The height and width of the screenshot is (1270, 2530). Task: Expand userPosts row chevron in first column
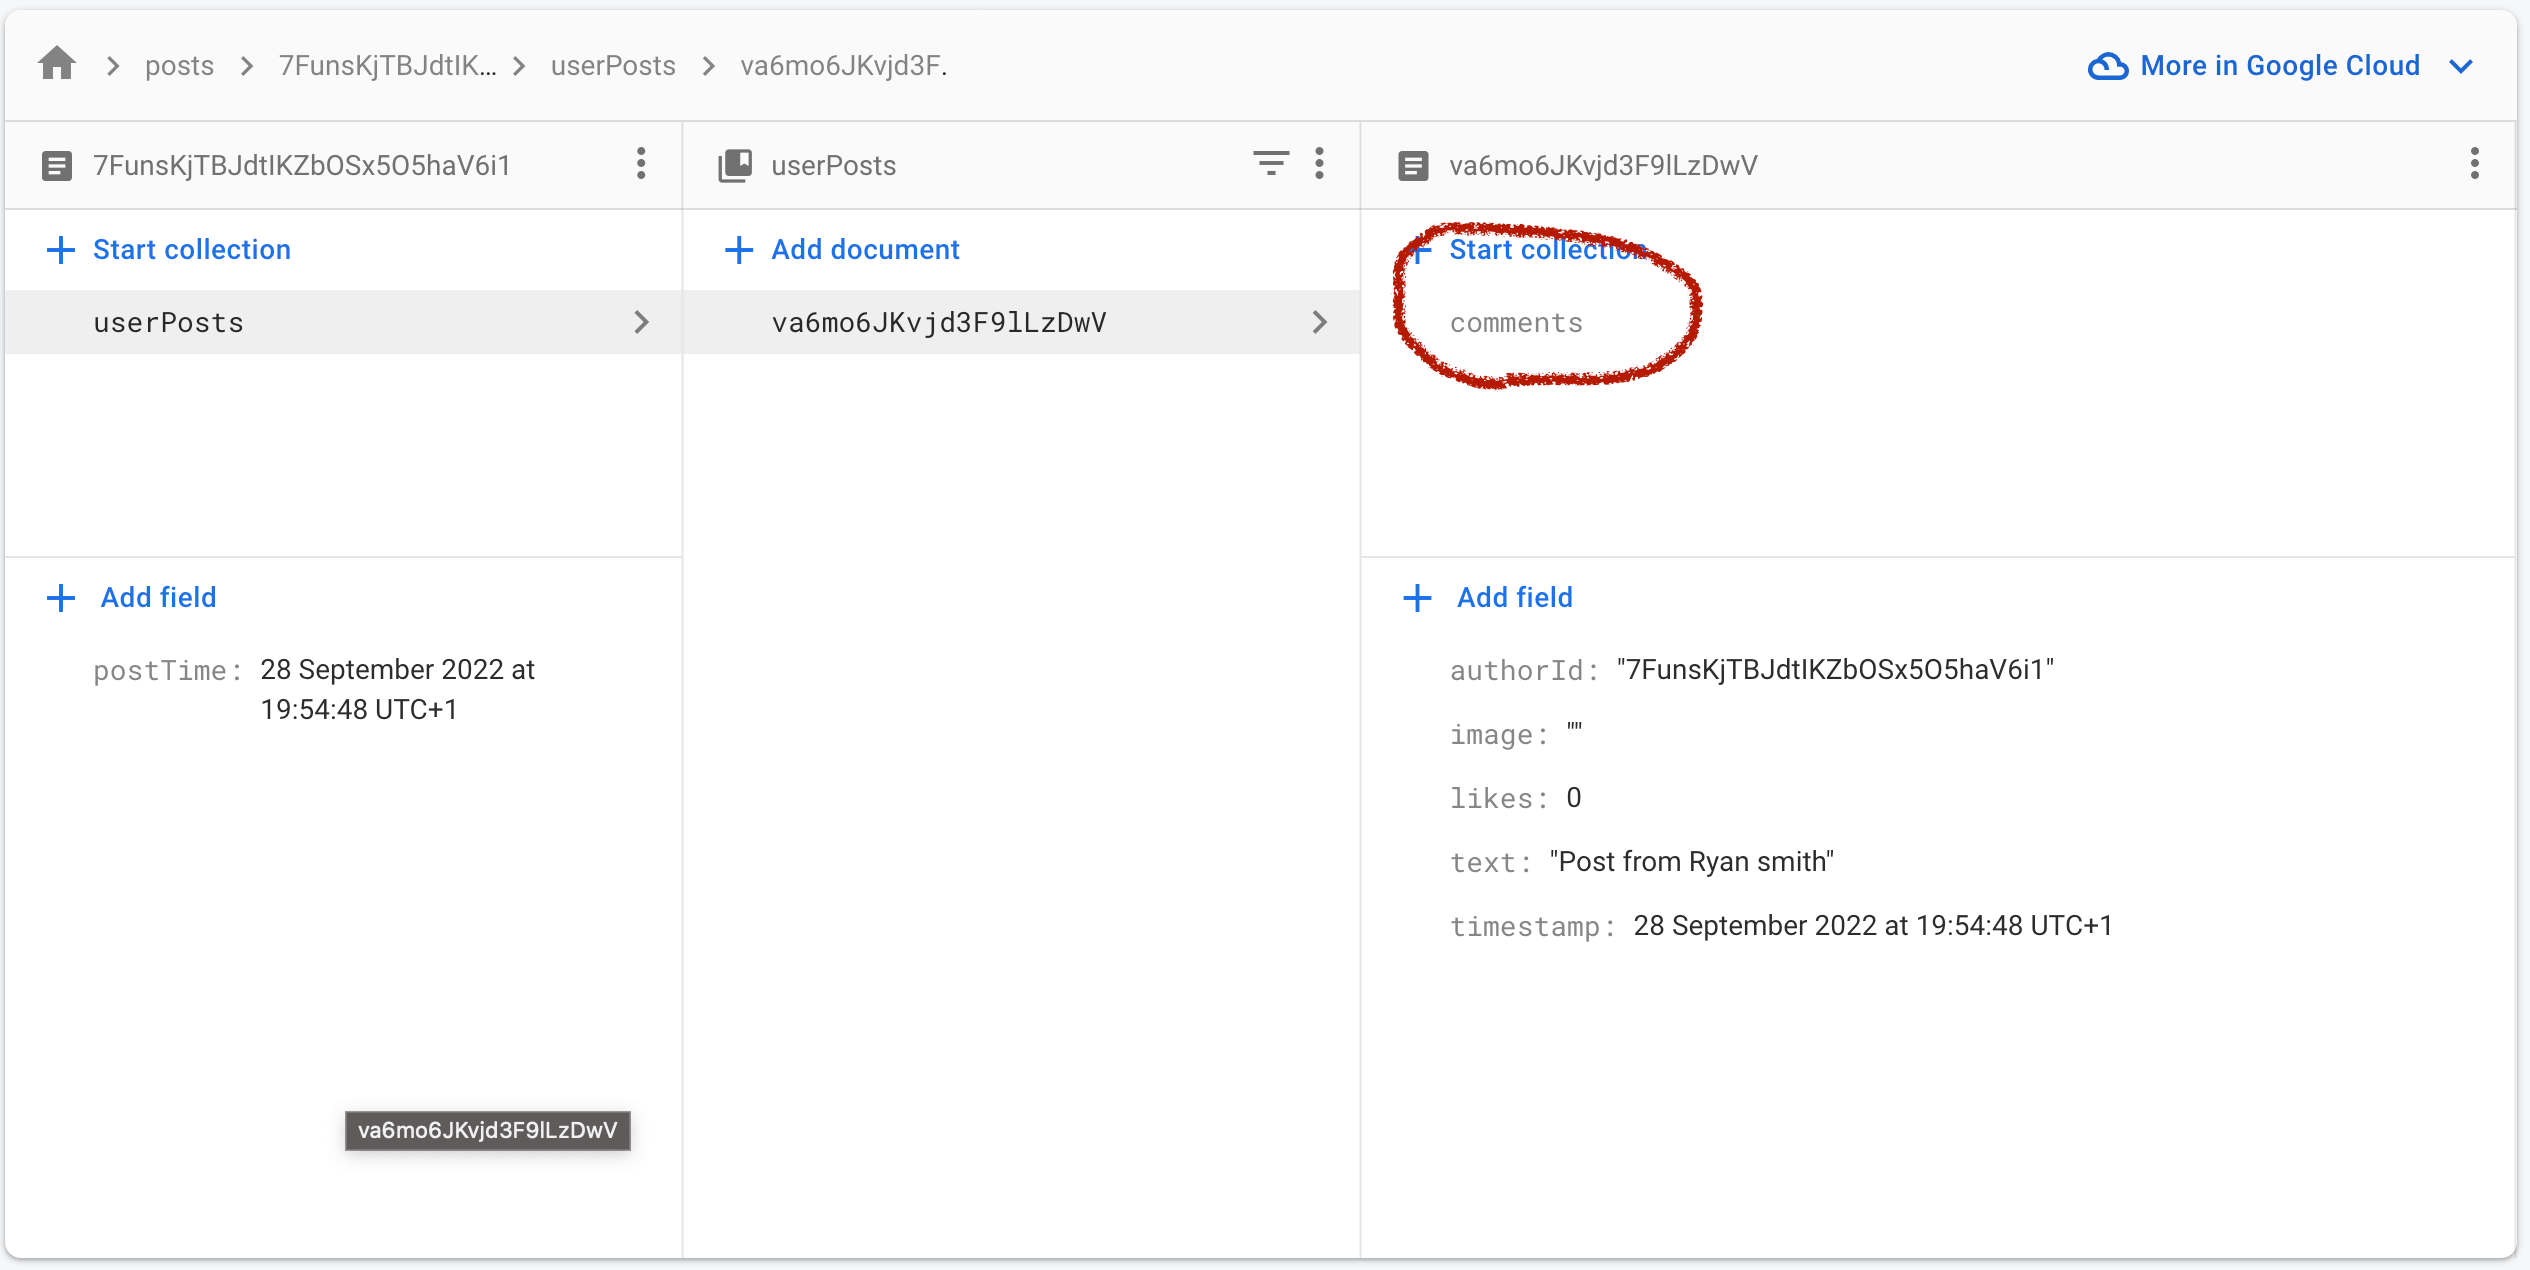tap(642, 322)
